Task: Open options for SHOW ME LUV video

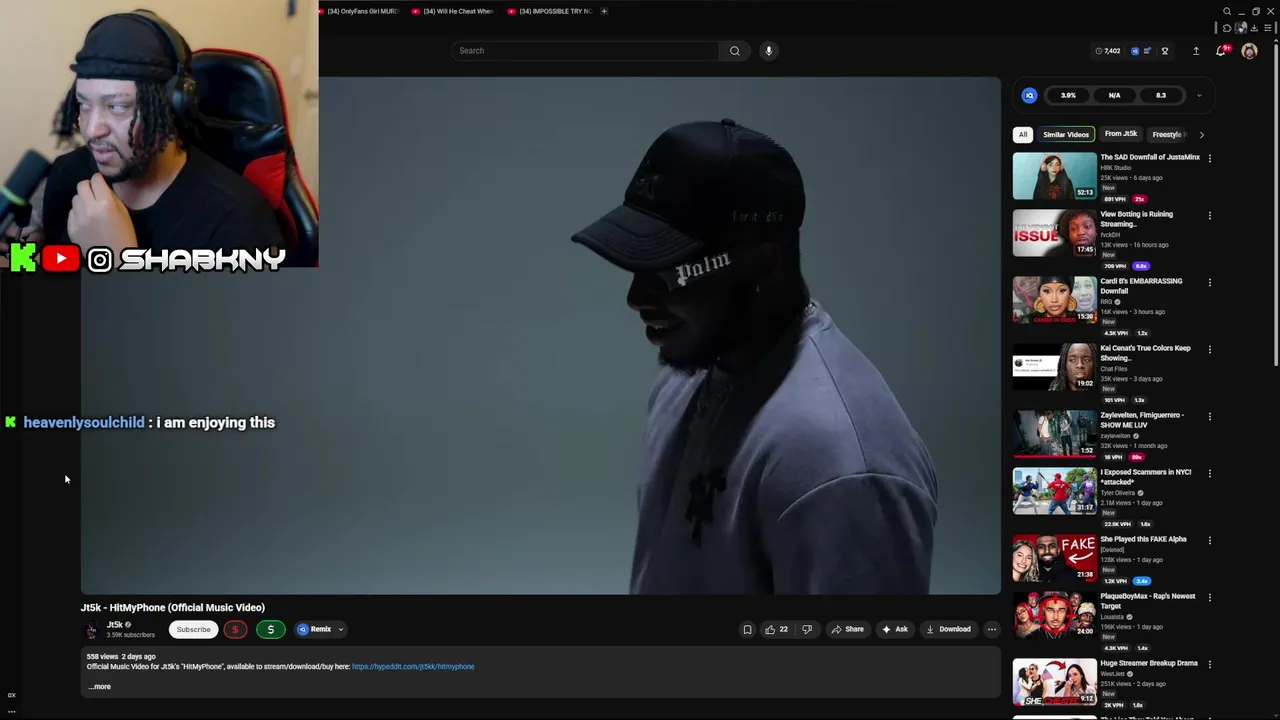Action: [1209, 416]
